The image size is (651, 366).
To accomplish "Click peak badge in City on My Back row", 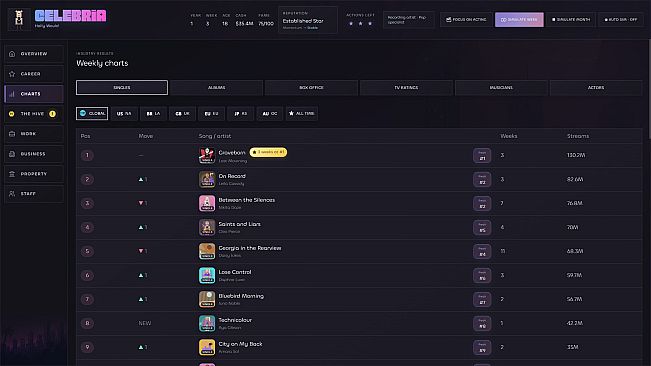I will 482,348.
